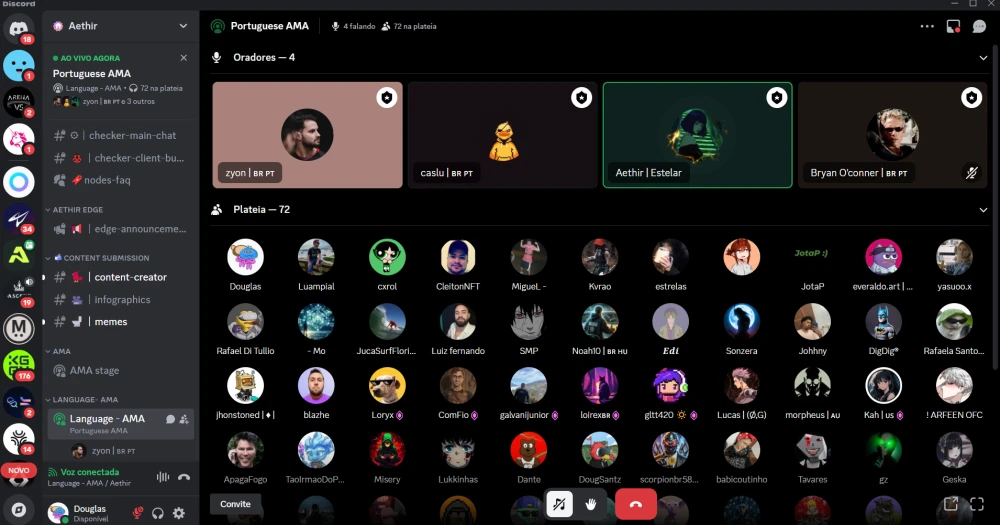Disconnect voice via phone icon near Voz conectada
This screenshot has width=1000, height=525.
coord(184,477)
